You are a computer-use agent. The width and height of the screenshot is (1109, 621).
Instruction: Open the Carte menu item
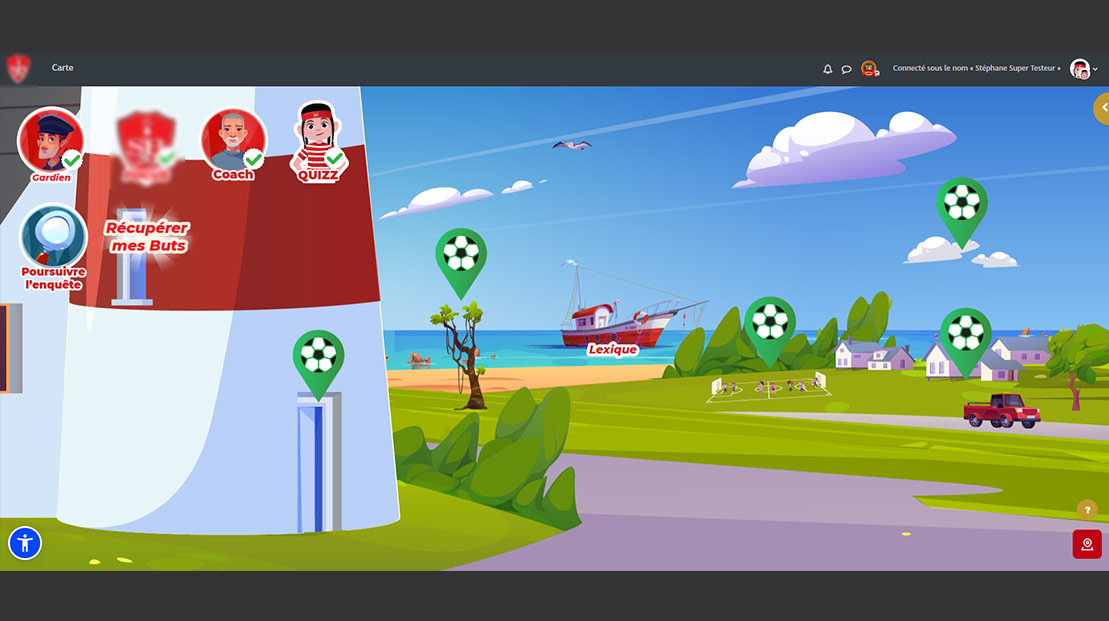click(x=62, y=68)
